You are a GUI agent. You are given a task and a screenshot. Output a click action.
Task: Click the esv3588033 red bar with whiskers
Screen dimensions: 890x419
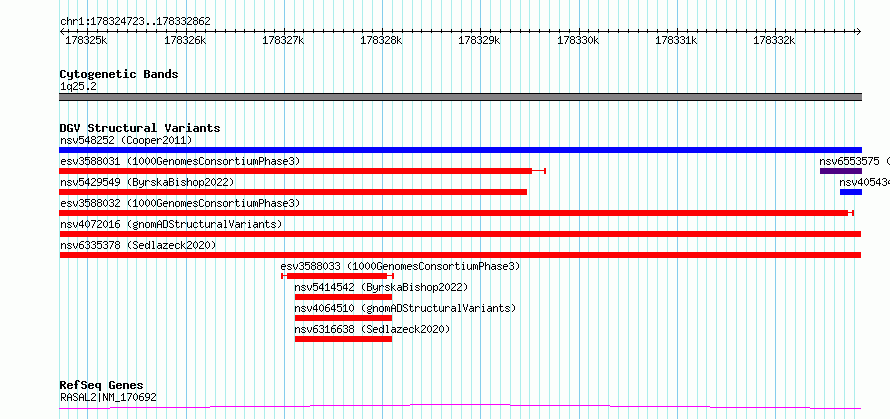point(337,276)
